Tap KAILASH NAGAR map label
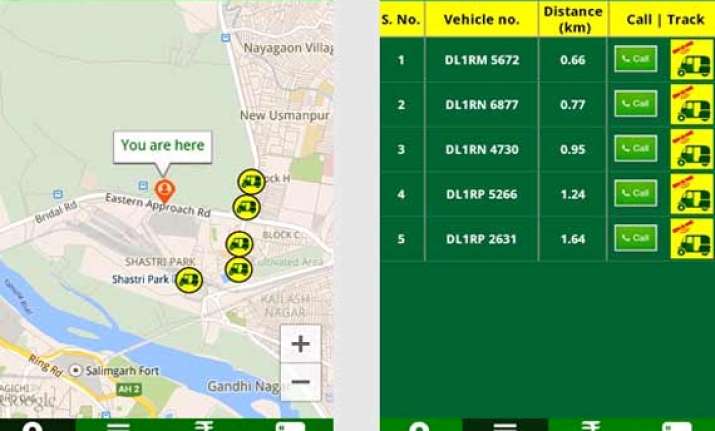 [286, 306]
